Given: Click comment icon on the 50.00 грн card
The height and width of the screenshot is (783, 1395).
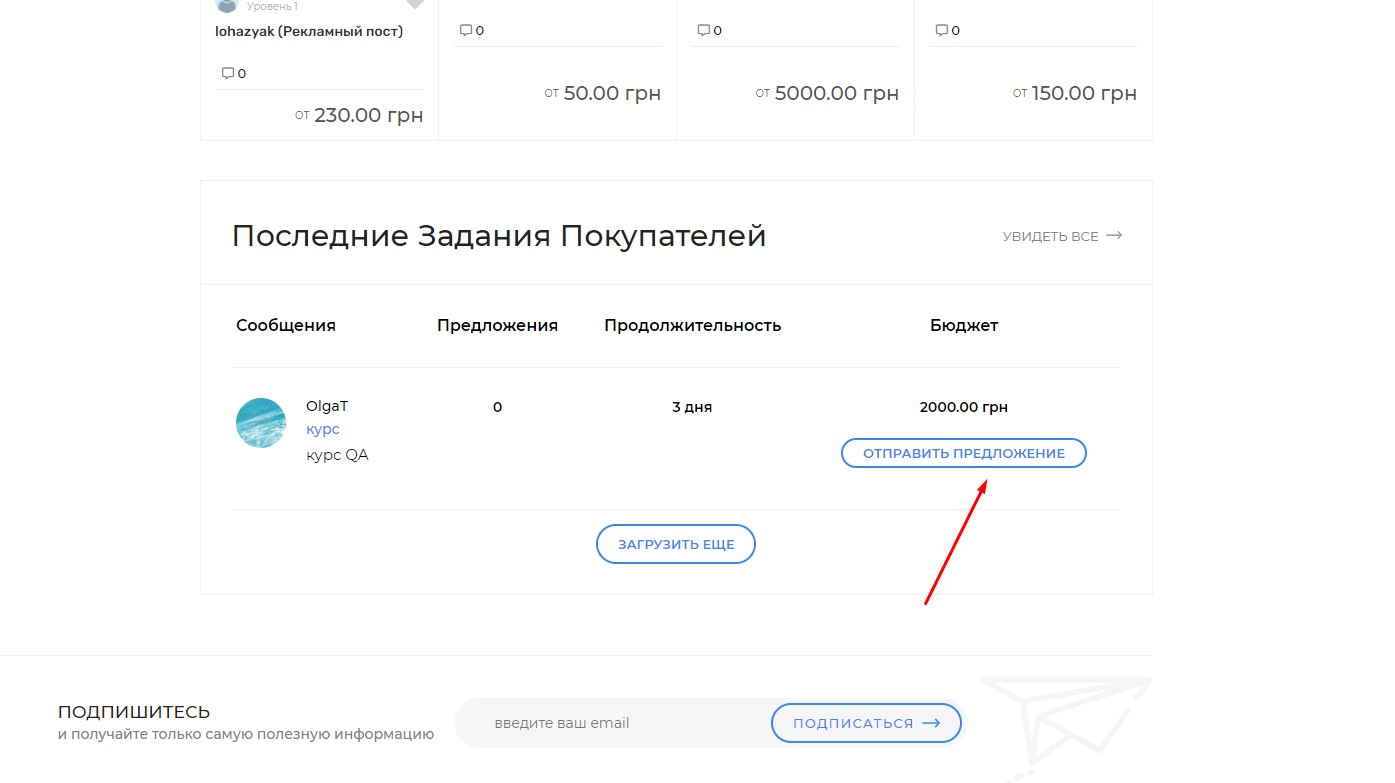Looking at the screenshot, I should pyautogui.click(x=465, y=30).
